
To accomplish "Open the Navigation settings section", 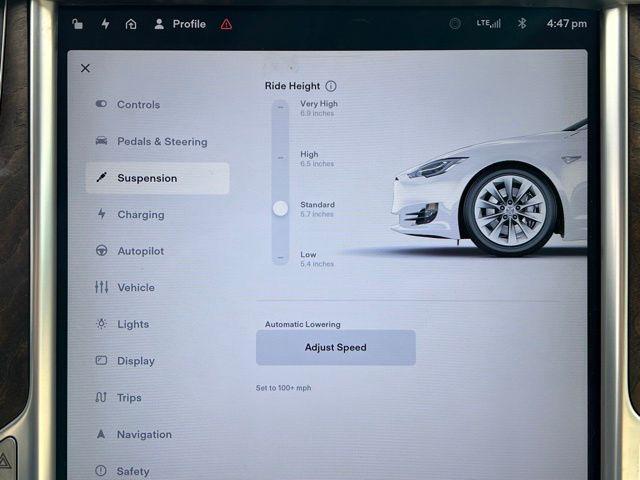I will point(144,435).
